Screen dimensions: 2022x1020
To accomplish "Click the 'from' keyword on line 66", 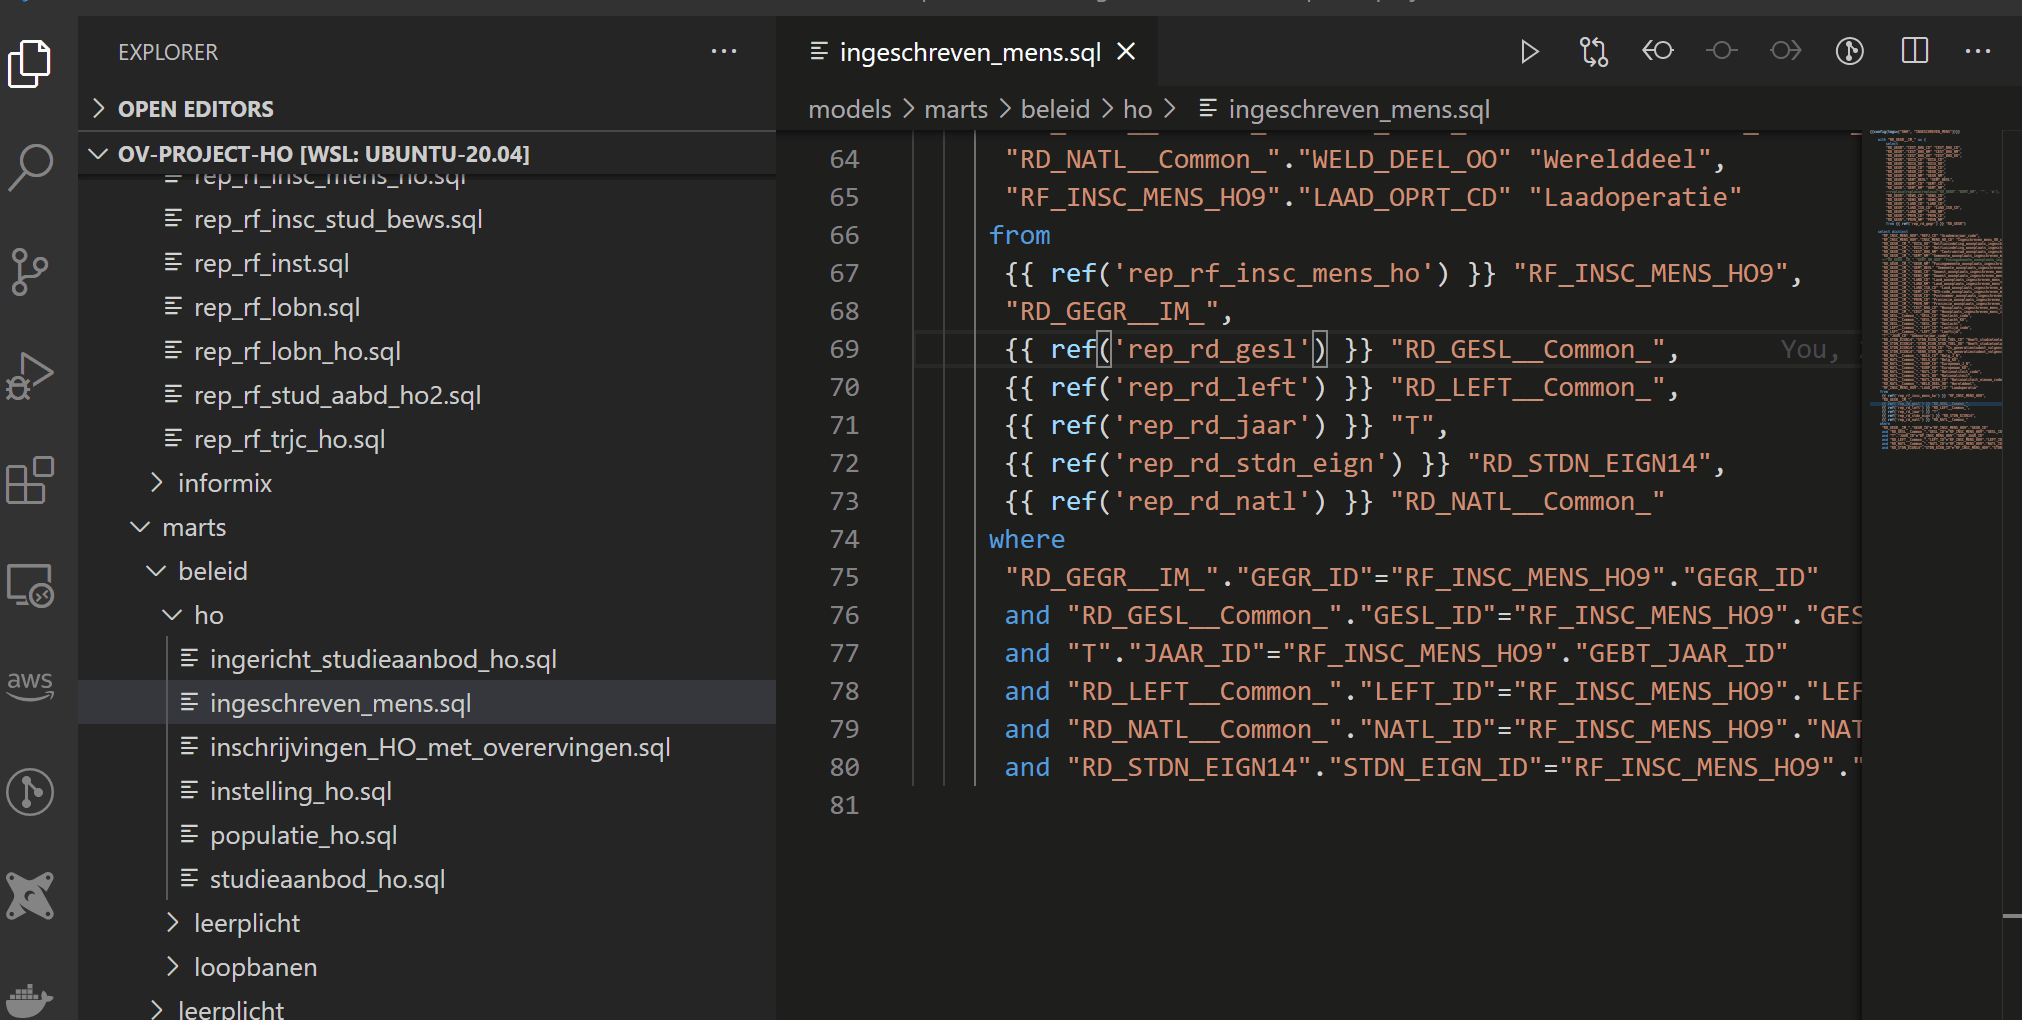I will click(1019, 235).
